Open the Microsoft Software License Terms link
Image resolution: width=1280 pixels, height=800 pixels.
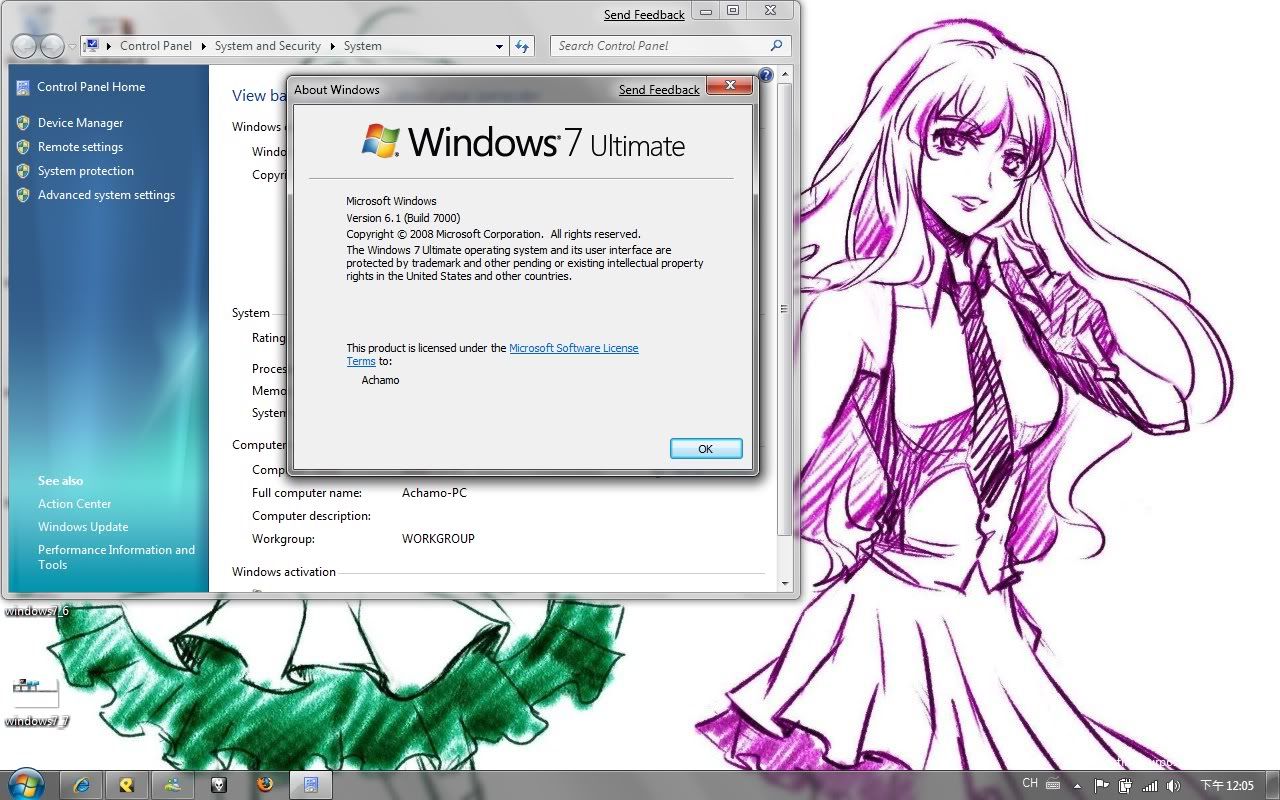point(573,348)
